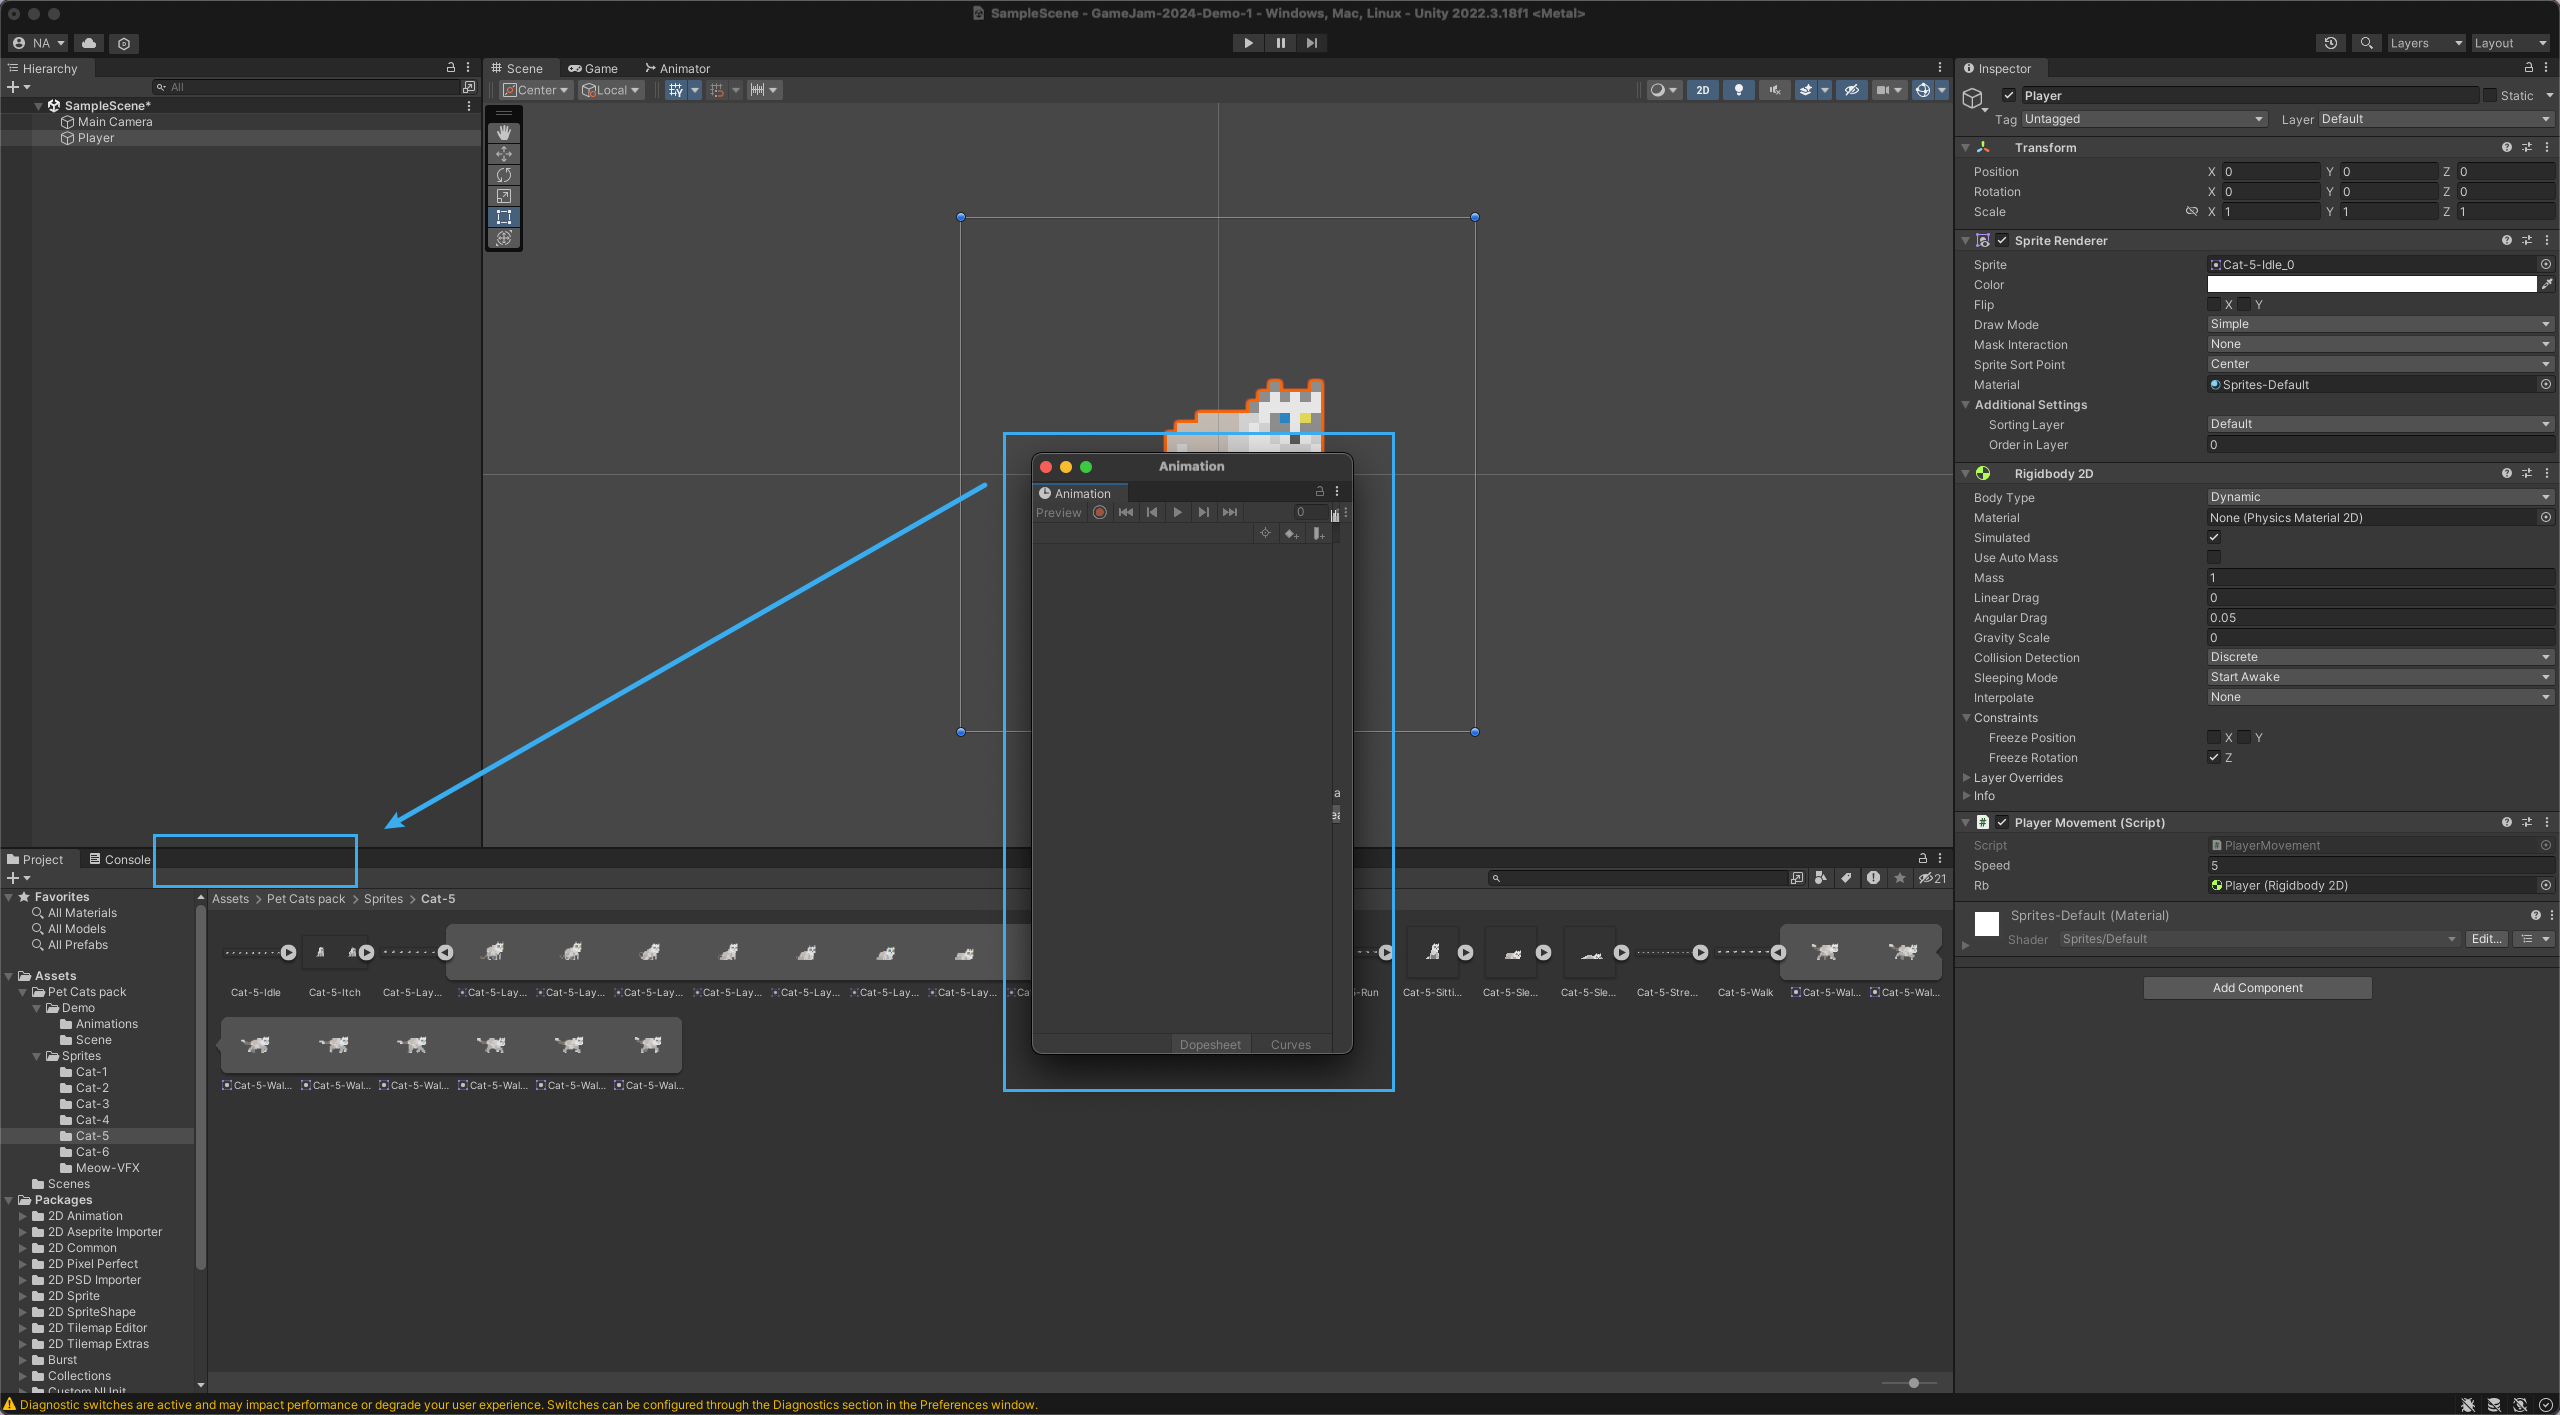Image resolution: width=2560 pixels, height=1415 pixels.
Task: Enable Use Auto Mass checkbox
Action: click(2214, 558)
